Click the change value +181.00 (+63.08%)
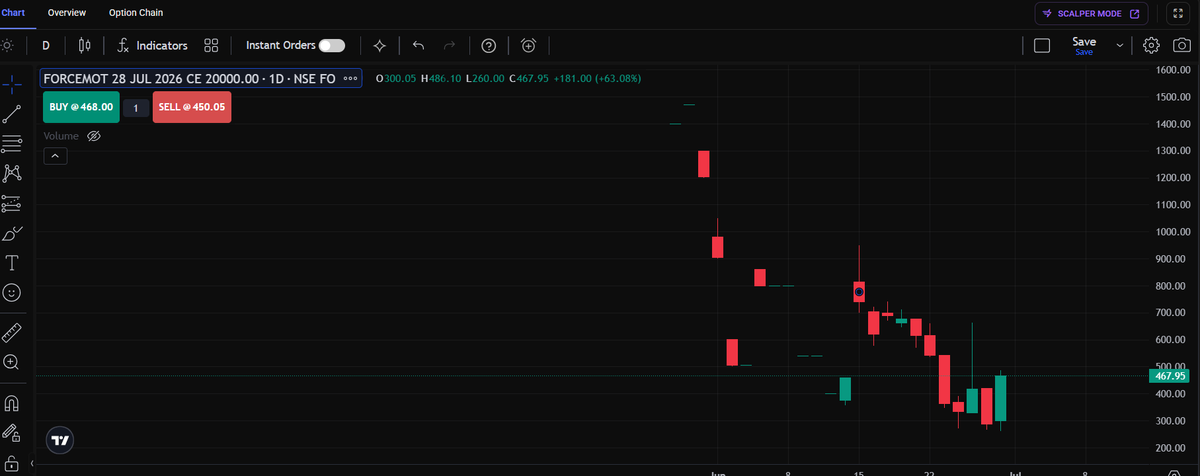 coord(596,78)
